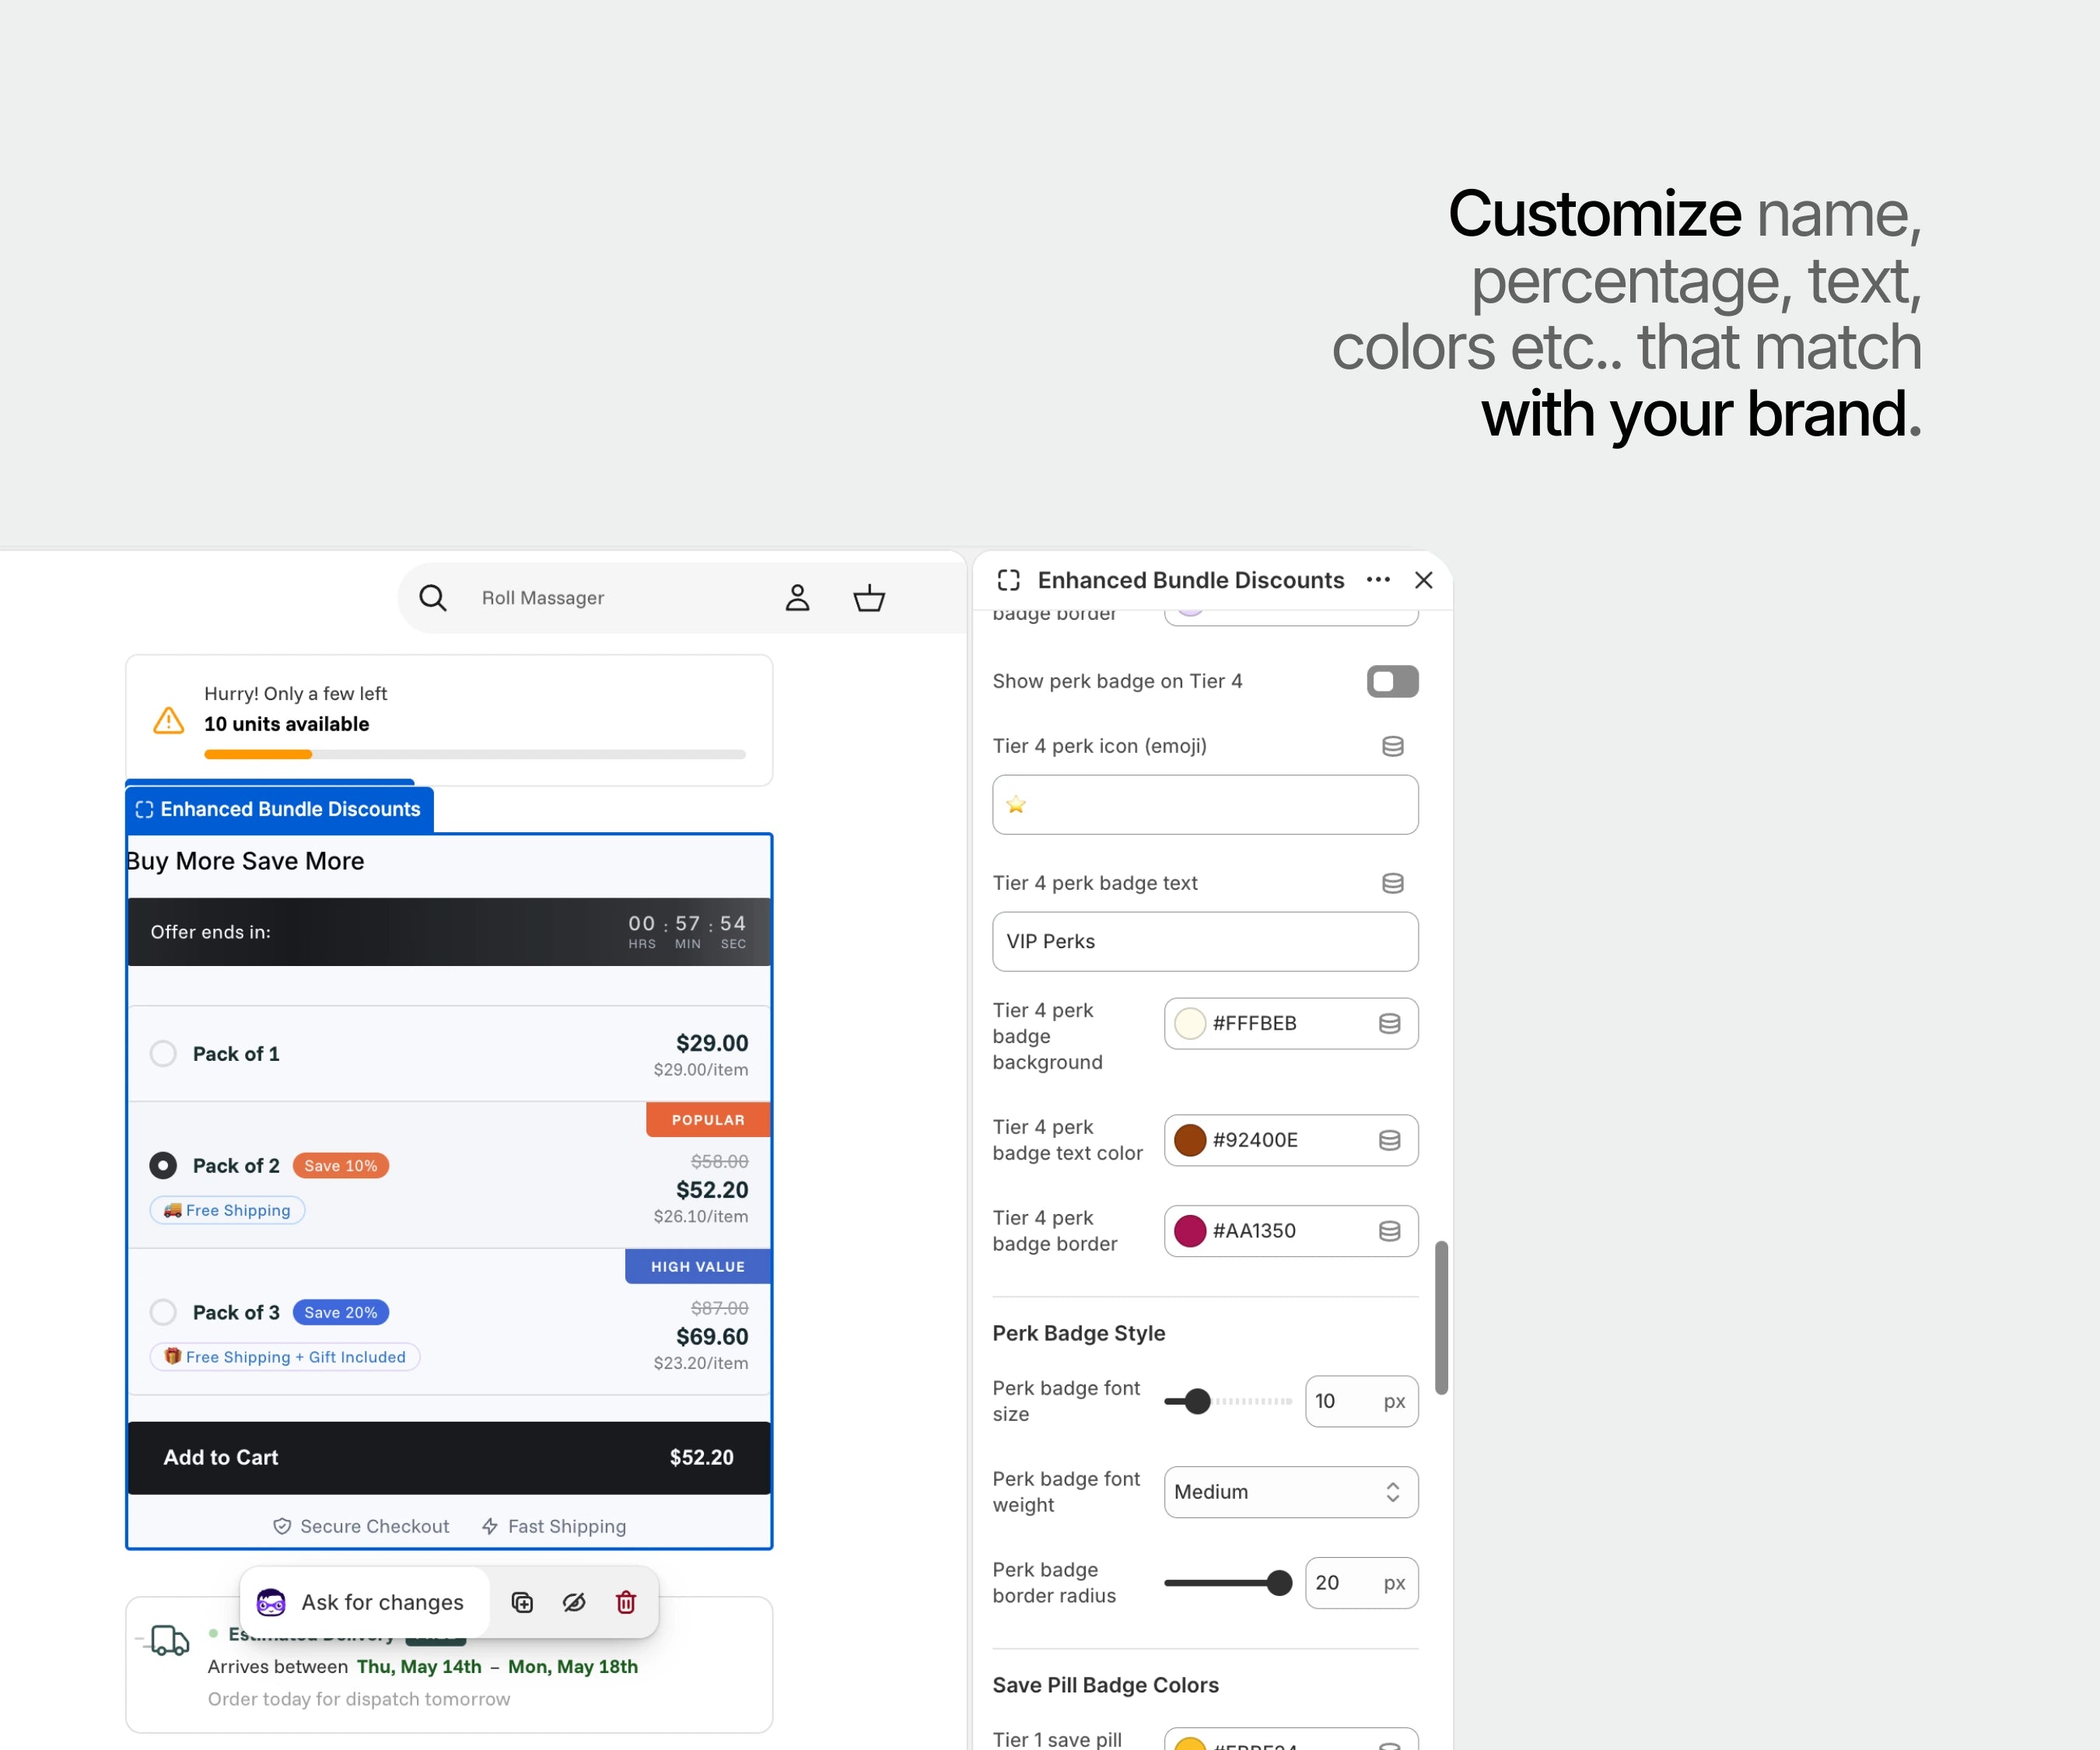Click the Tier 4 perk icon emoji field
Screen dimensions: 2100x1750
click(1205, 805)
